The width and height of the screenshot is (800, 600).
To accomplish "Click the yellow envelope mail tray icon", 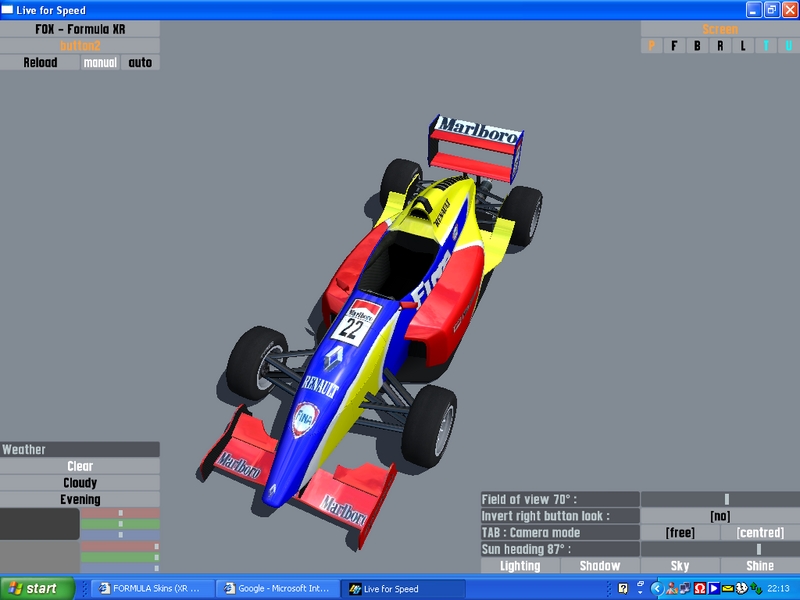I will [728, 589].
